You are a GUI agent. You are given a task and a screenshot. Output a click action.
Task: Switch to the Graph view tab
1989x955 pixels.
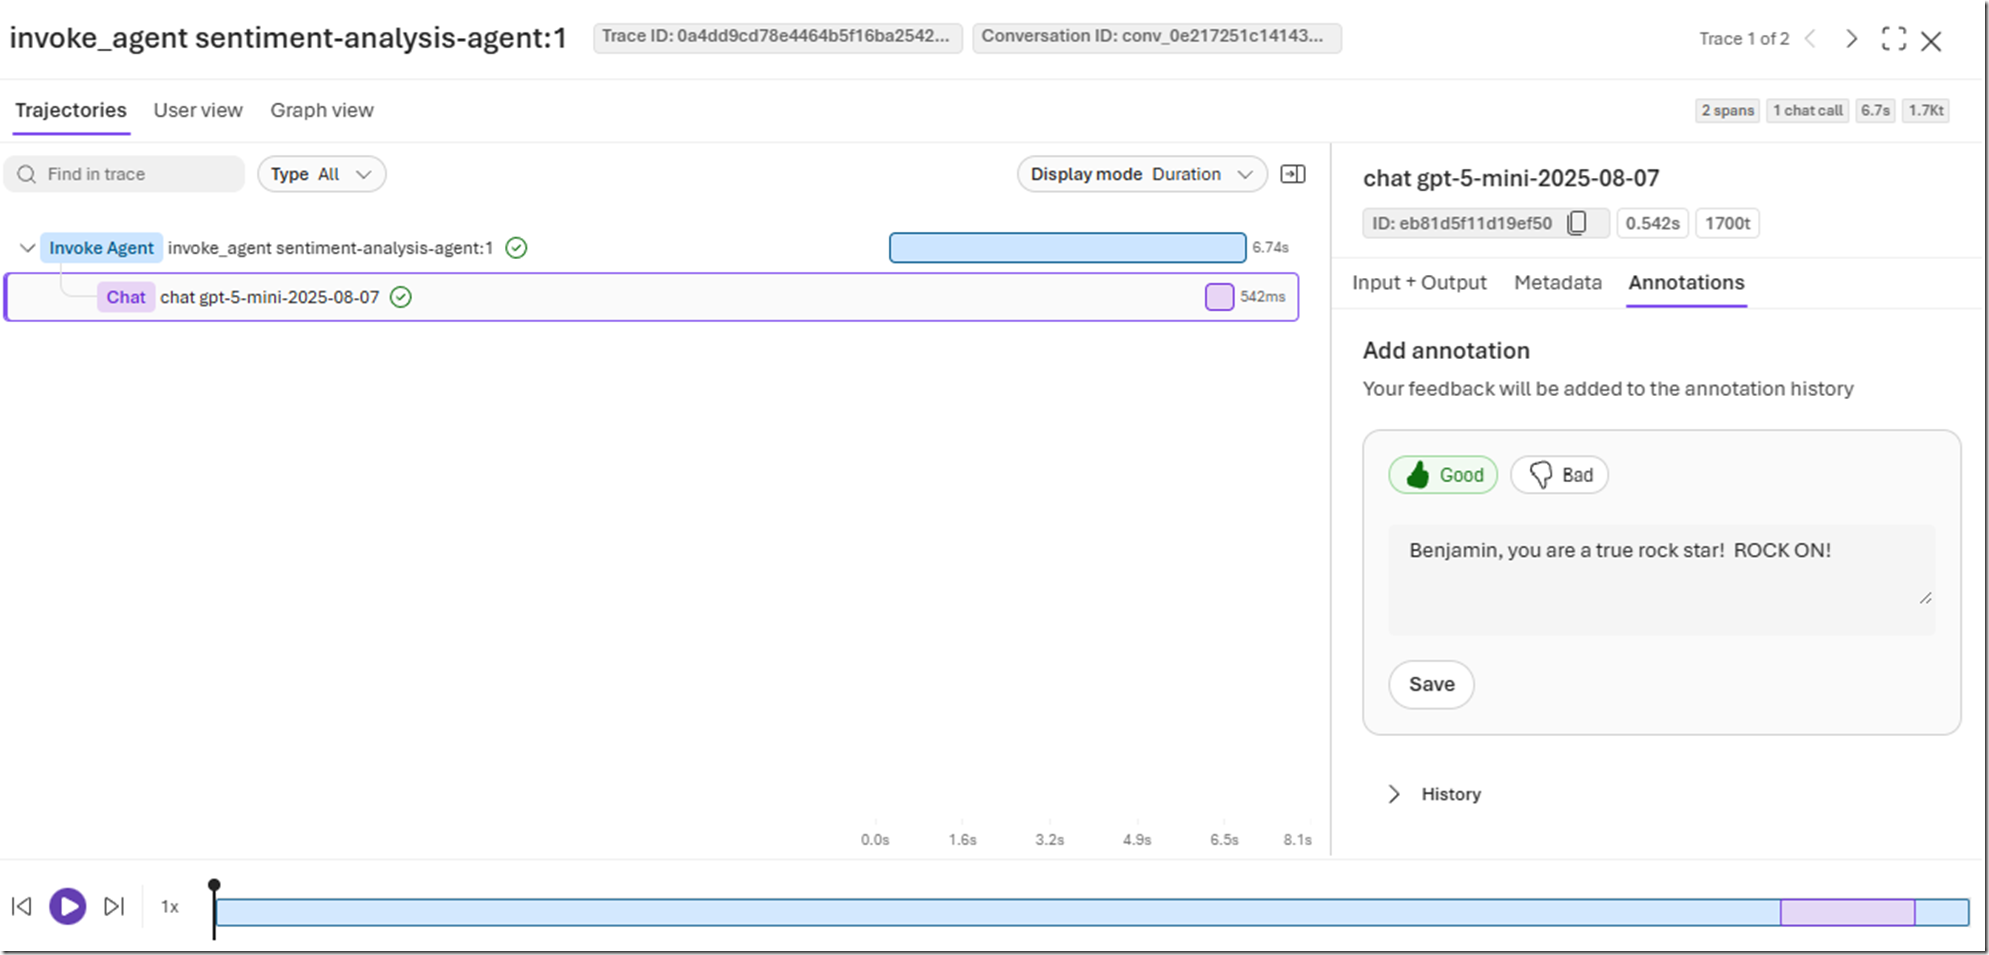[x=322, y=110]
